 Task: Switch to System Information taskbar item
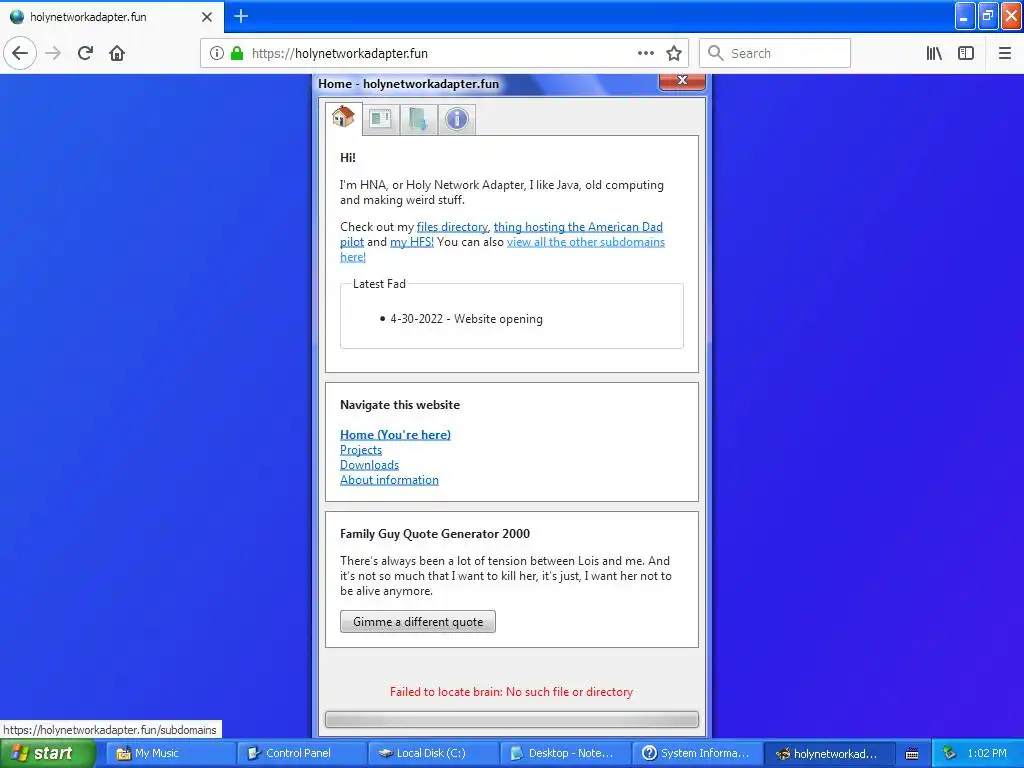697,753
